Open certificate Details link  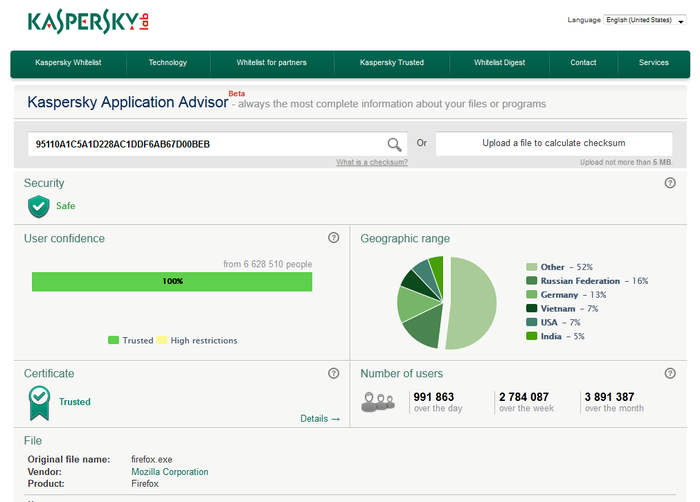320,418
